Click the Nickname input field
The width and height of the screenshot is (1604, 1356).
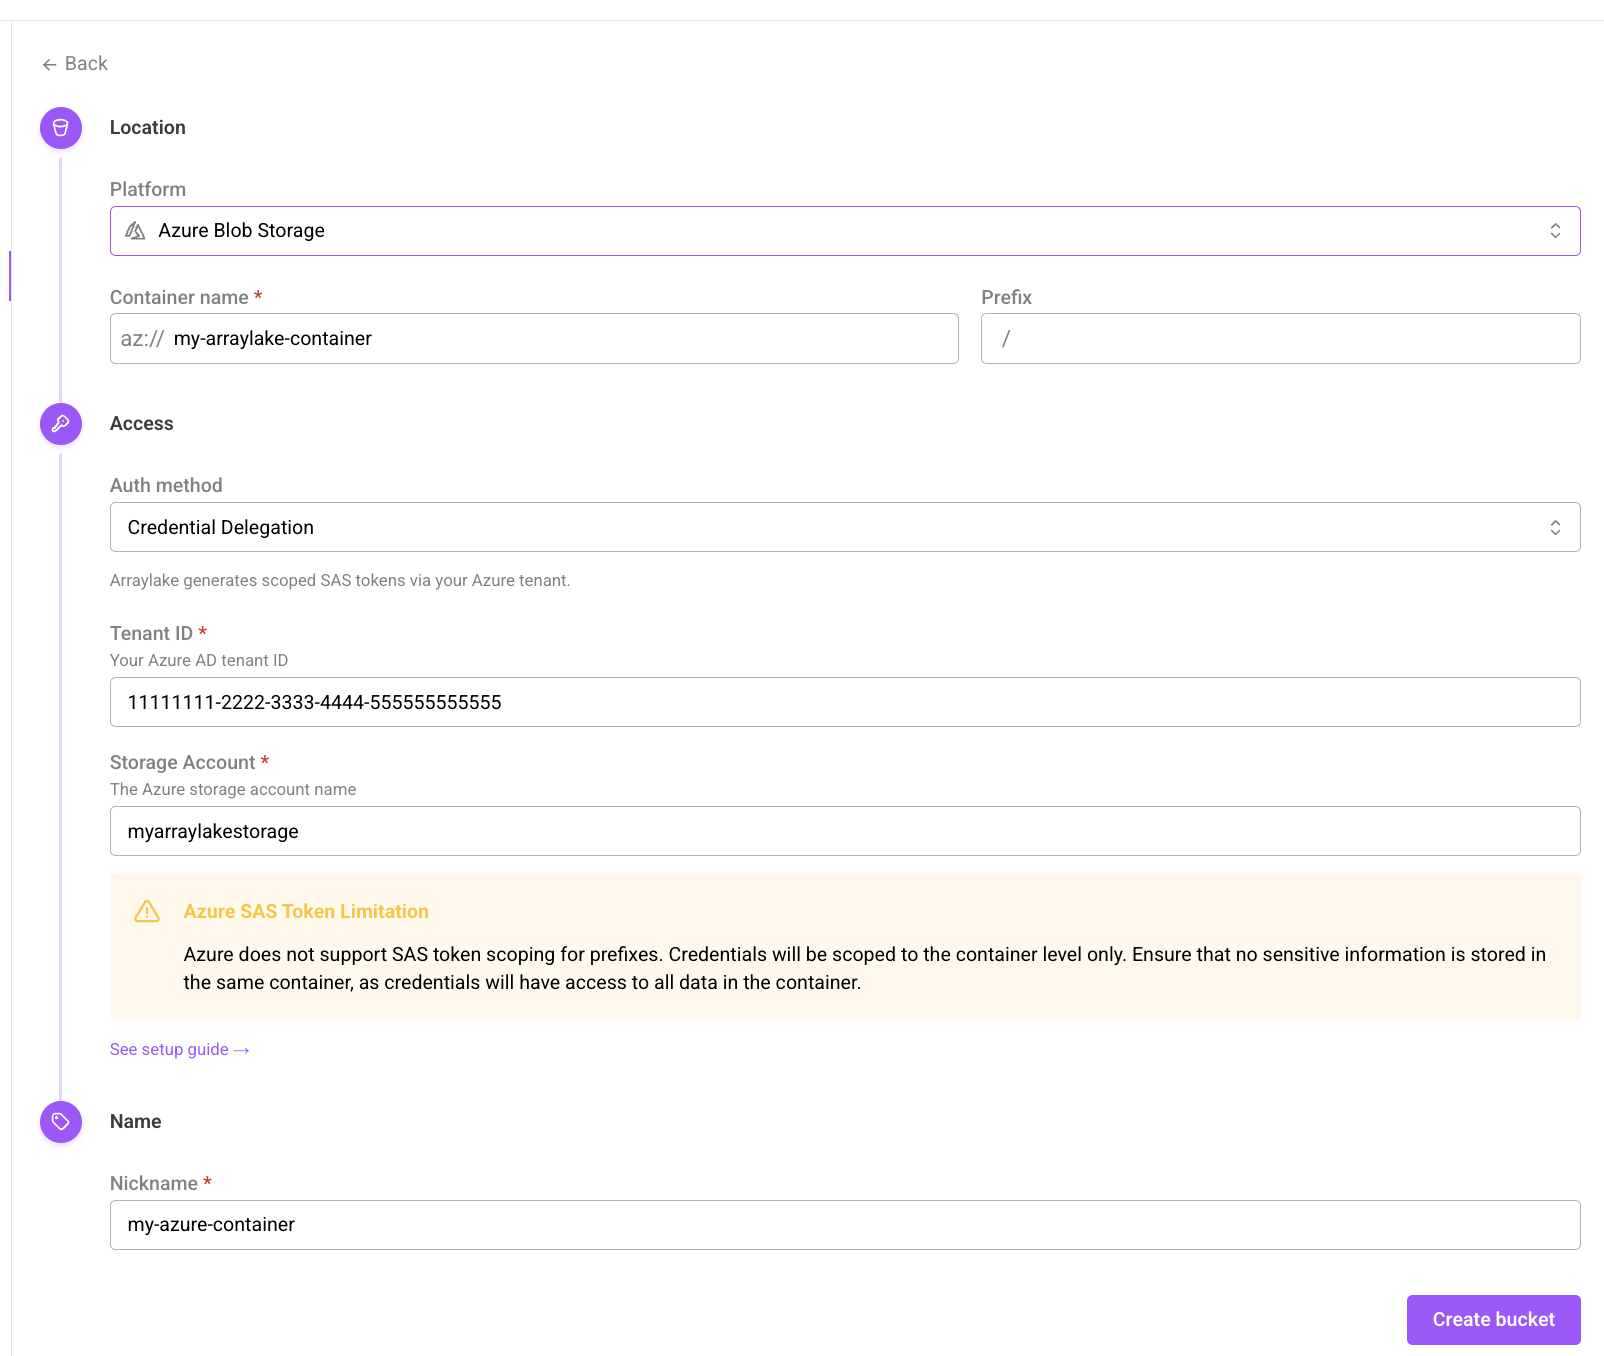coord(845,1225)
